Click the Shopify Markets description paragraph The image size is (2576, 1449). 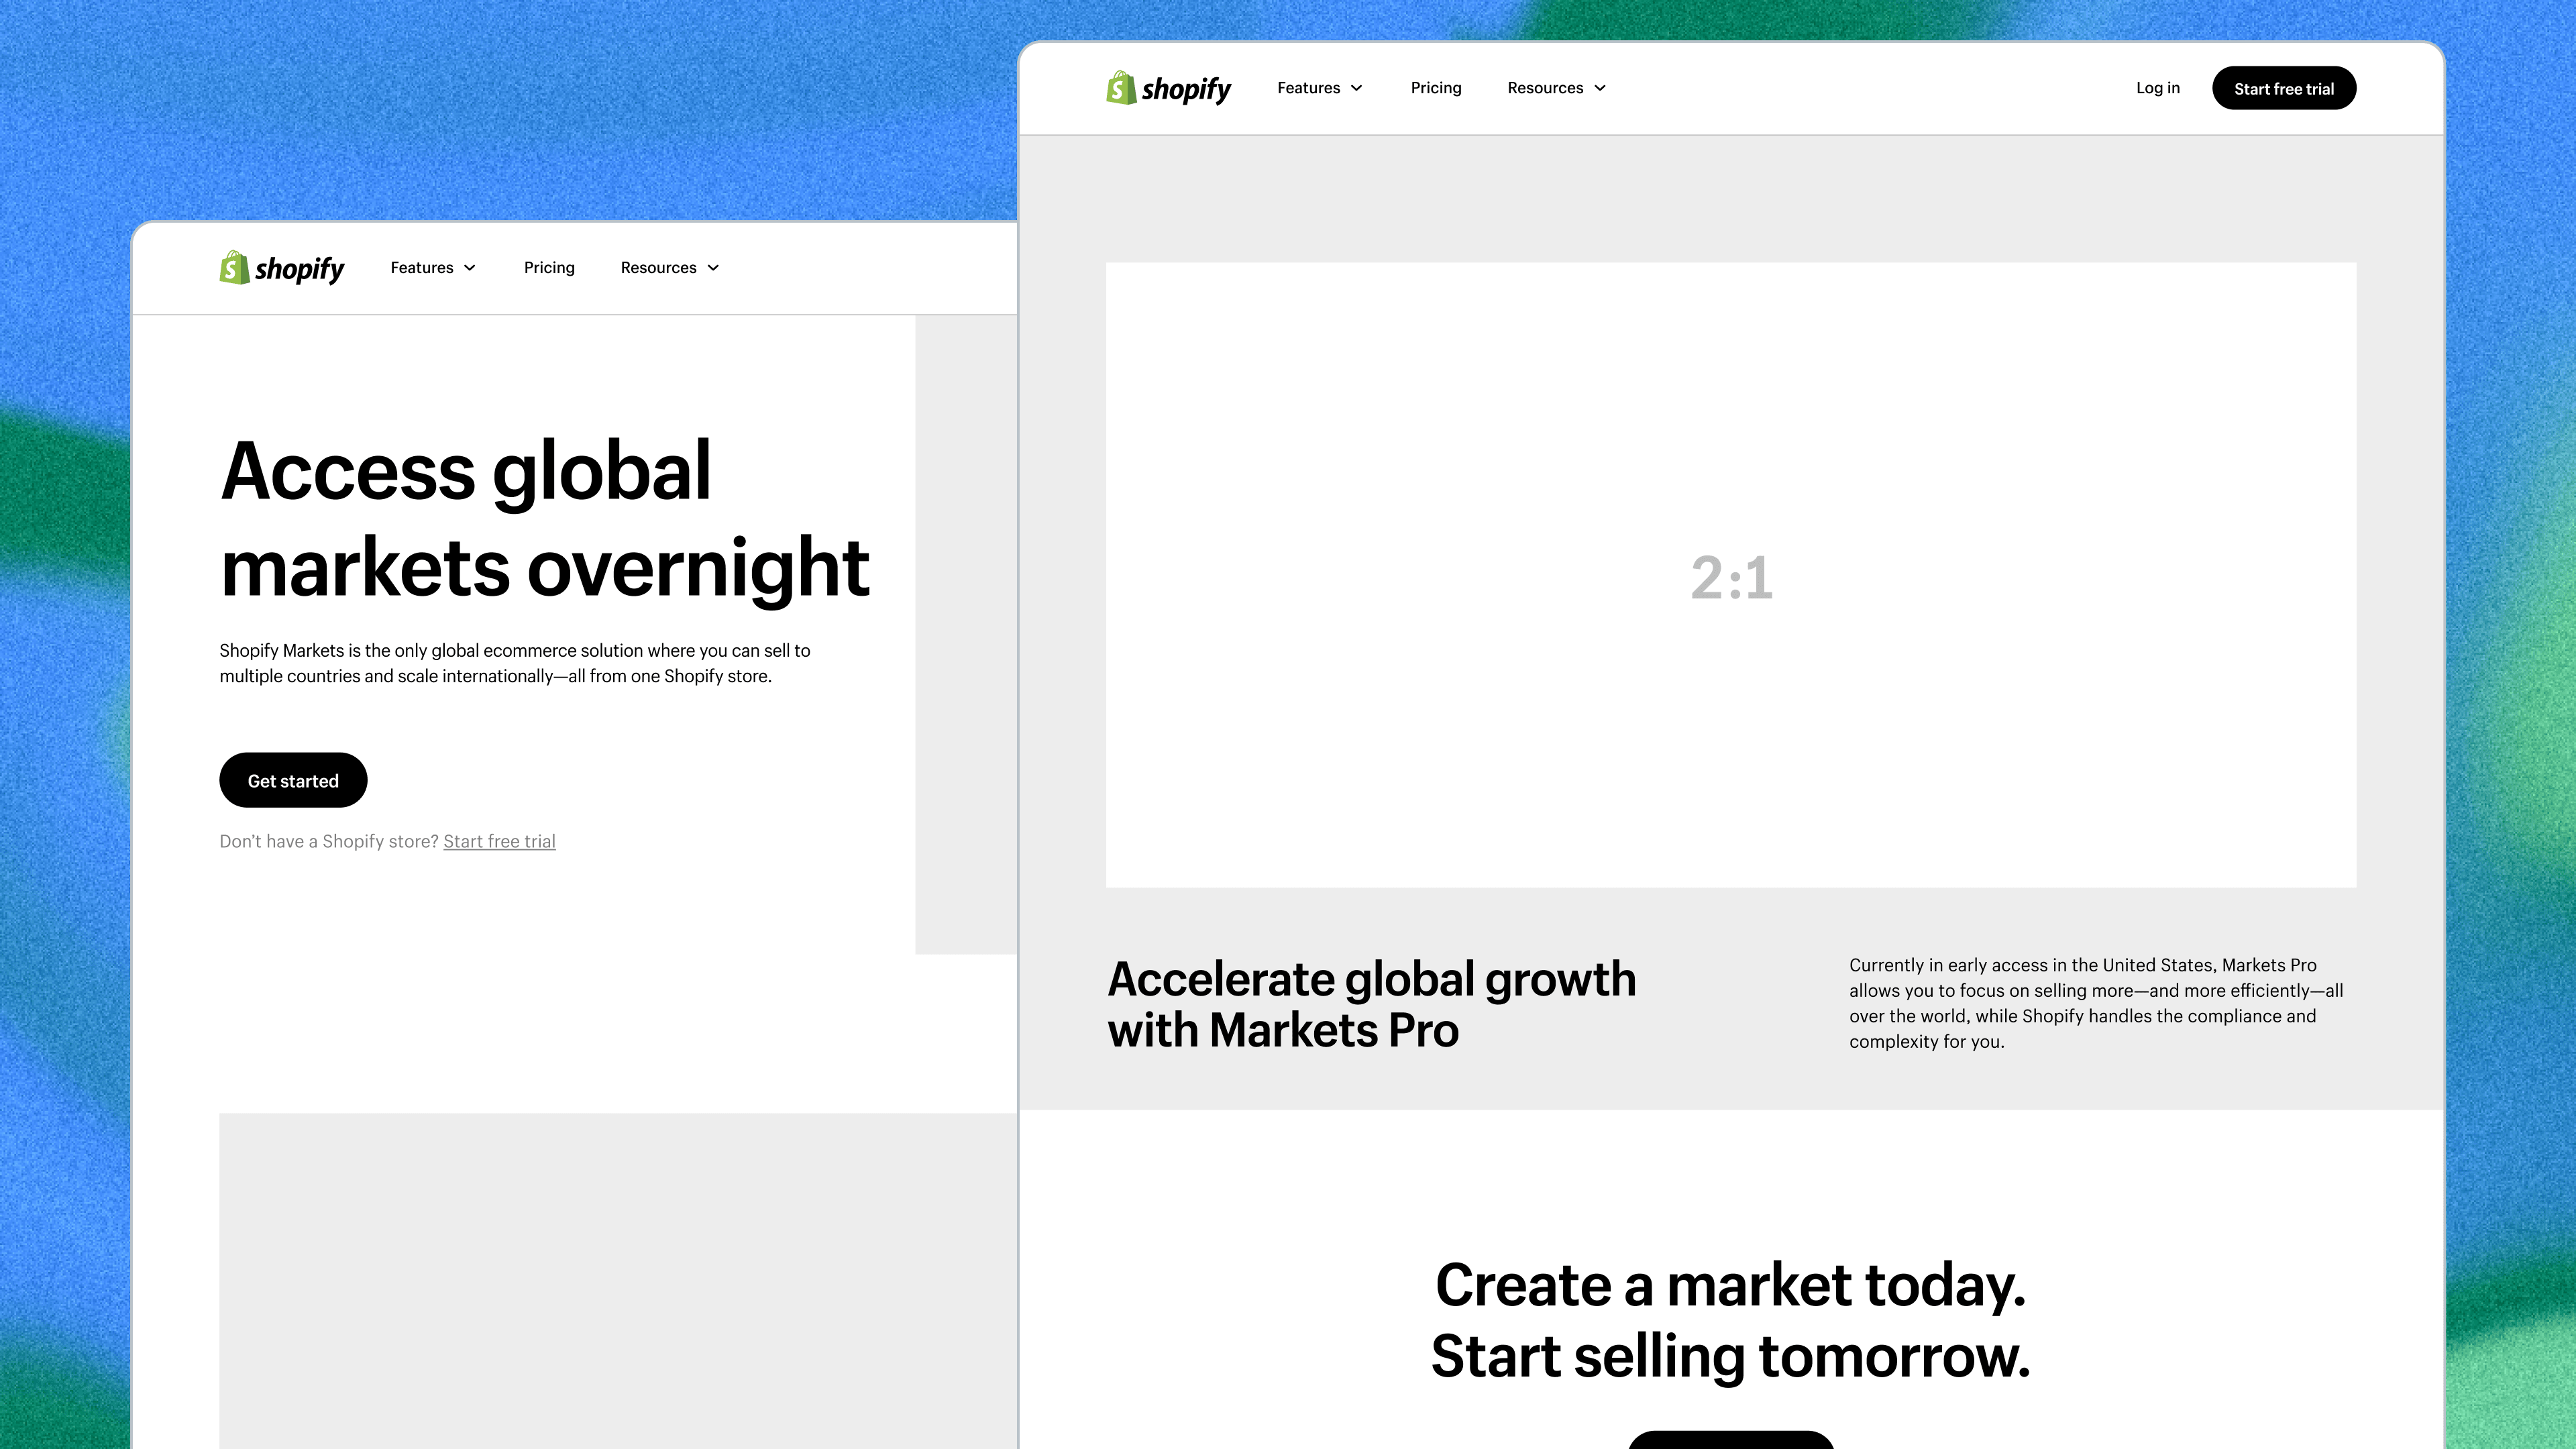515,663
